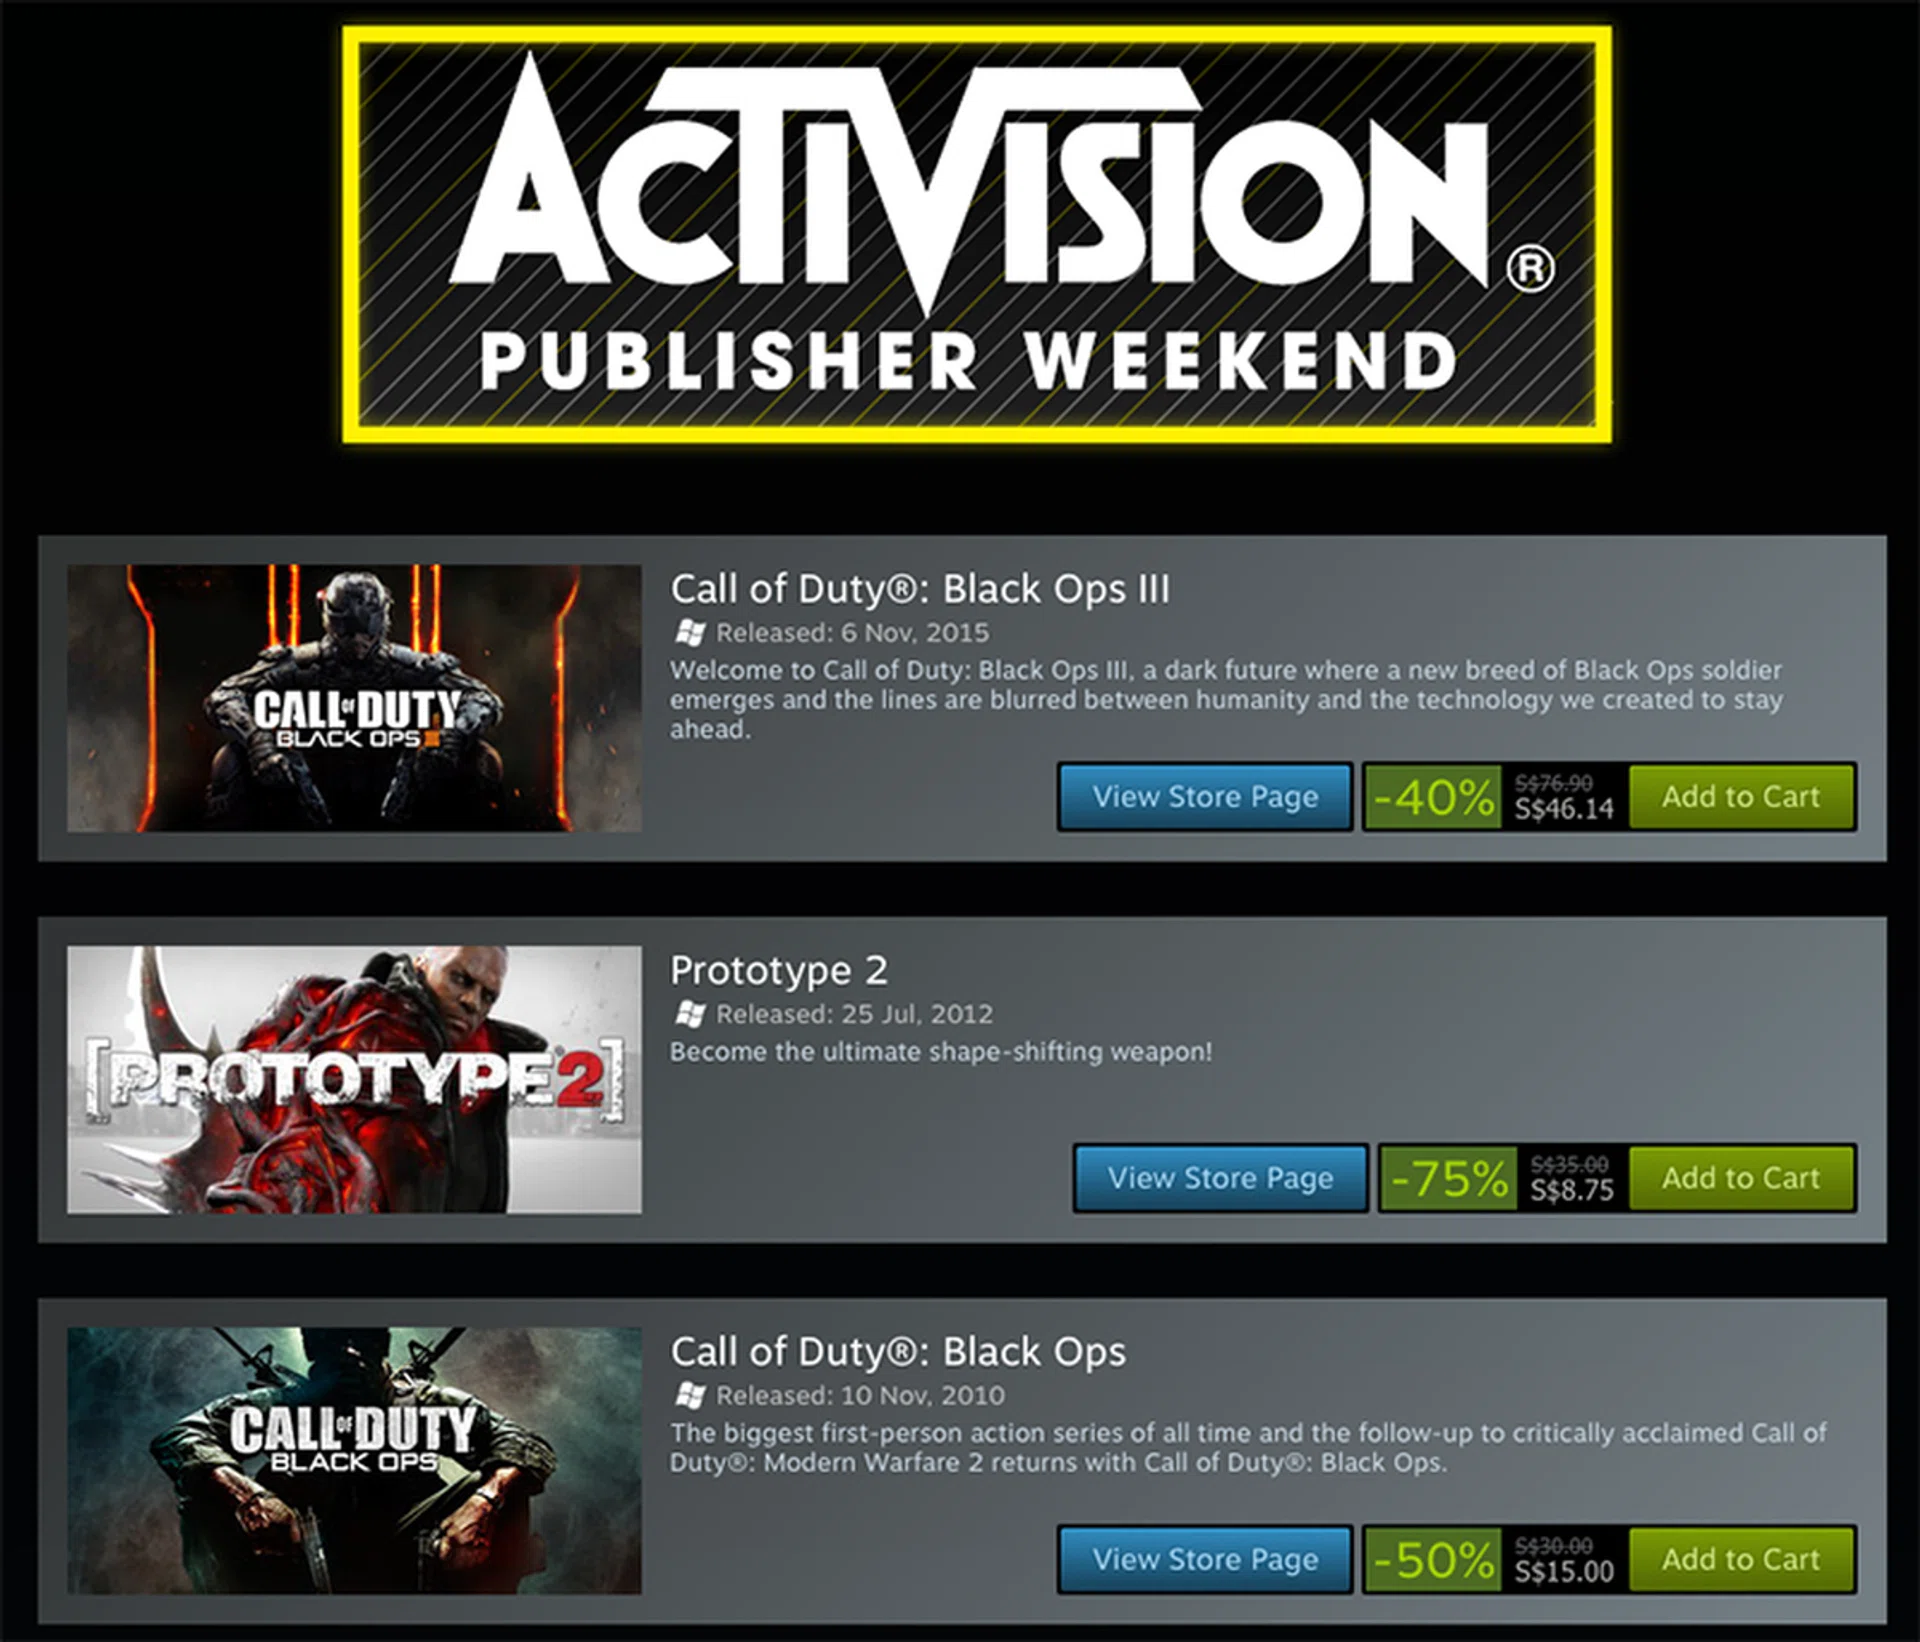Click Windows platform icon beside Prototype 2 release date
Viewport: 1920px width, 1642px height.
[x=690, y=1014]
